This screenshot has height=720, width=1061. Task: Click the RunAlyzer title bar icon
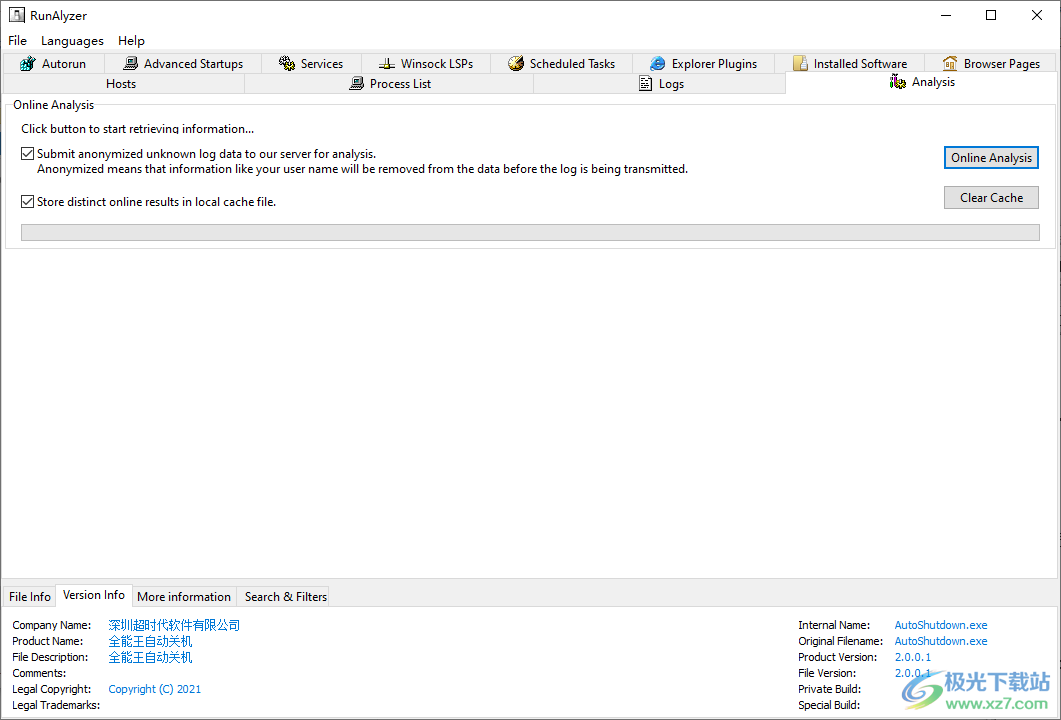[x=16, y=15]
